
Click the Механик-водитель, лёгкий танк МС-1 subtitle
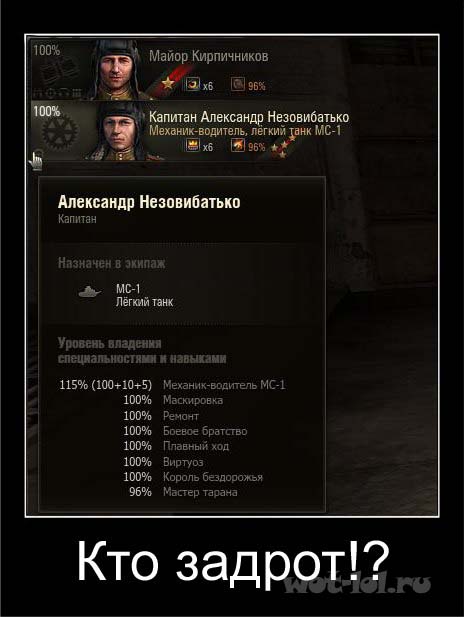tap(245, 131)
